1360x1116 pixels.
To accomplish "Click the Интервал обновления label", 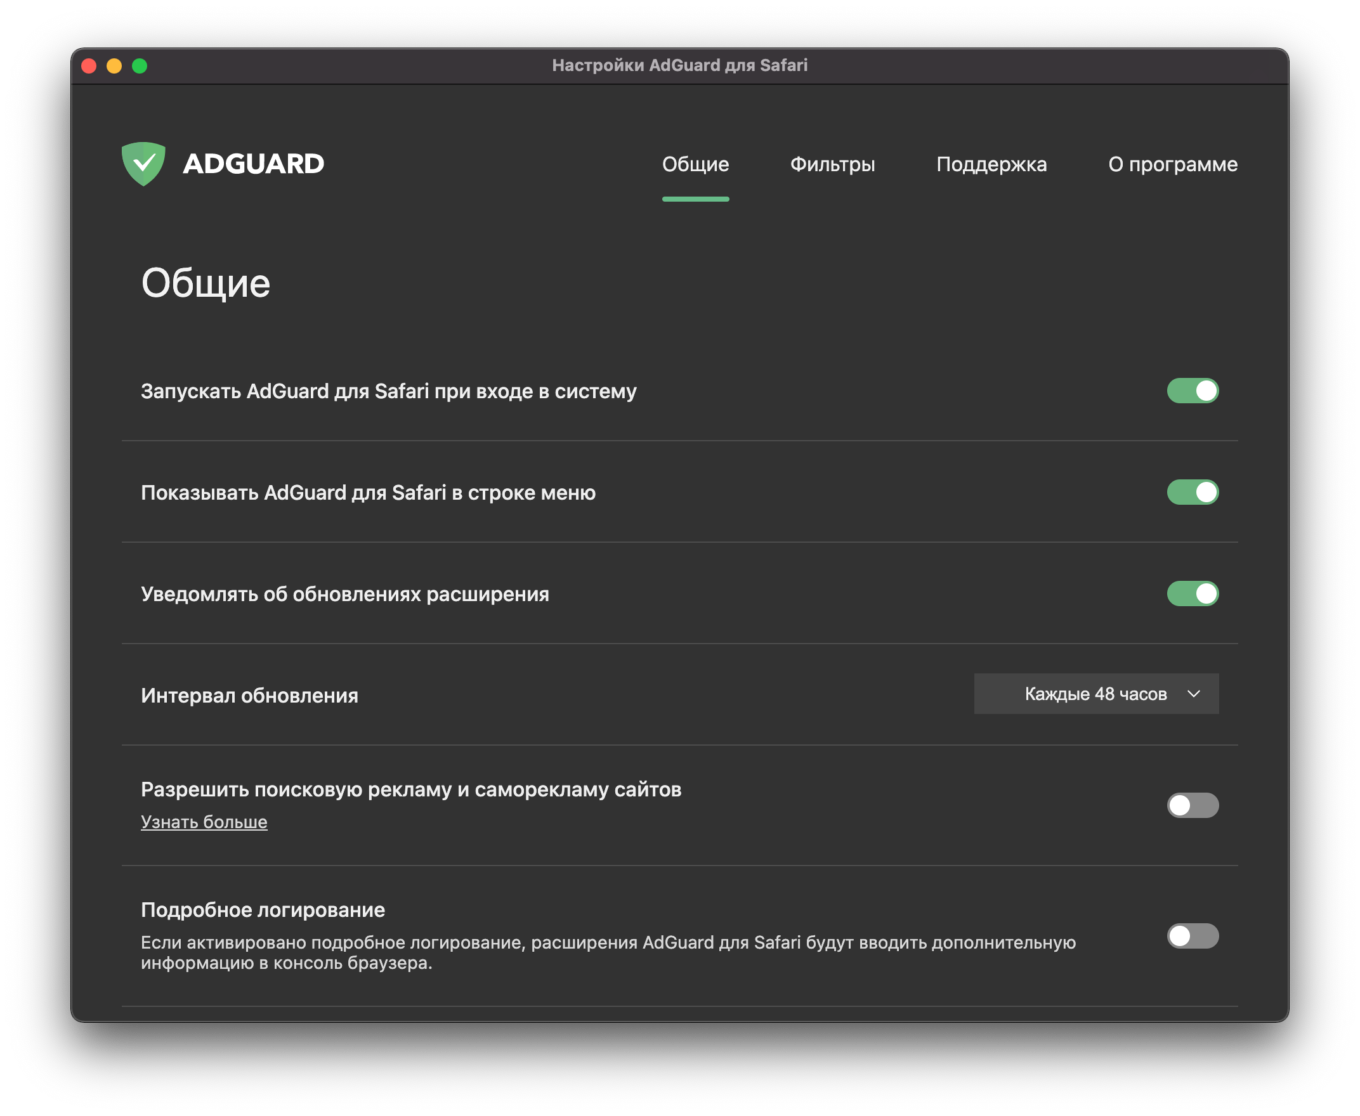I will pos(249,696).
